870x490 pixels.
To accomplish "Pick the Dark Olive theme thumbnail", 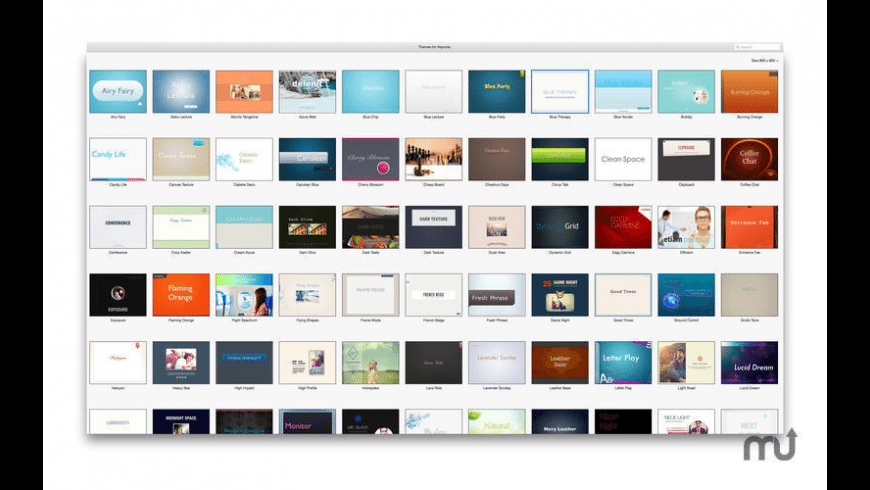I will pyautogui.click(x=307, y=227).
